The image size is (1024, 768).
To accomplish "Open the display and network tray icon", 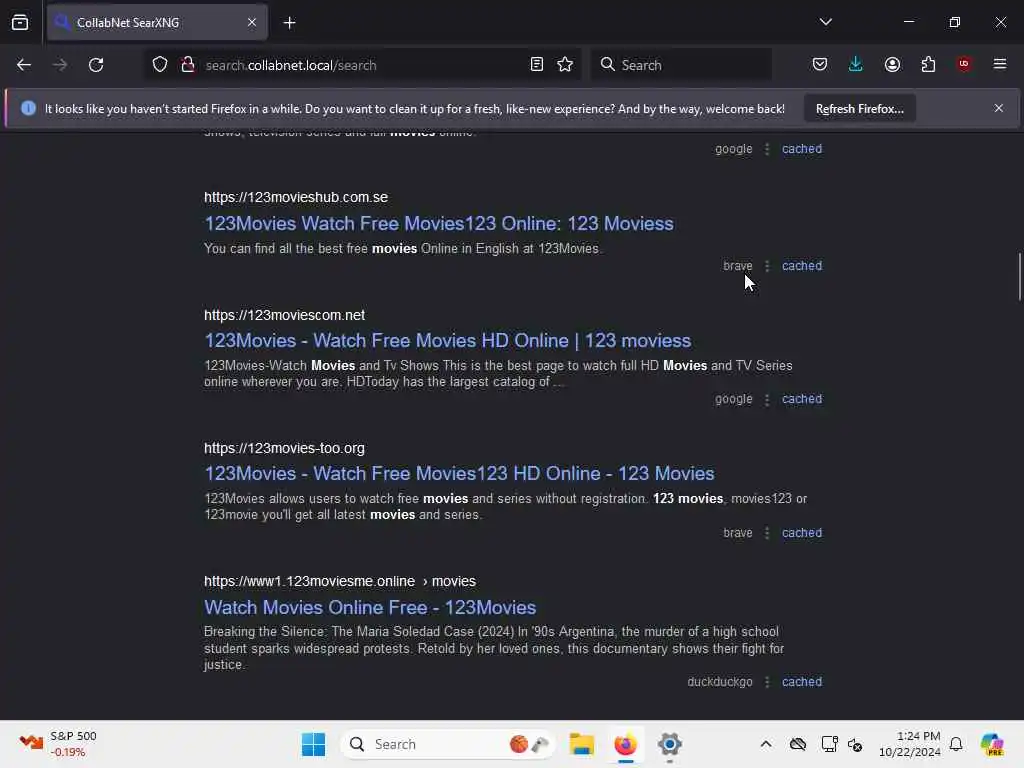I will (x=829, y=744).
